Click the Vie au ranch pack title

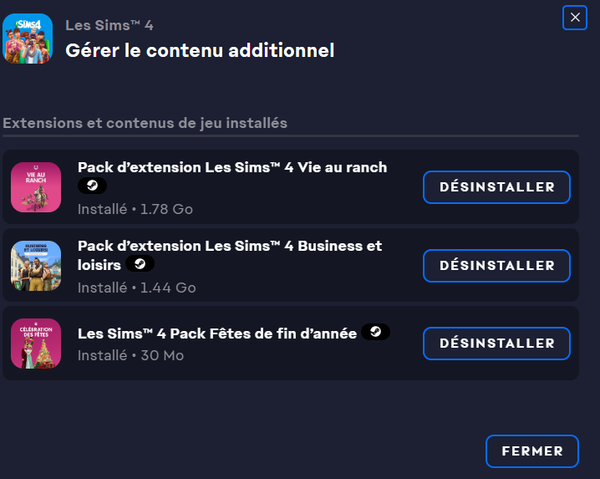click(x=232, y=167)
